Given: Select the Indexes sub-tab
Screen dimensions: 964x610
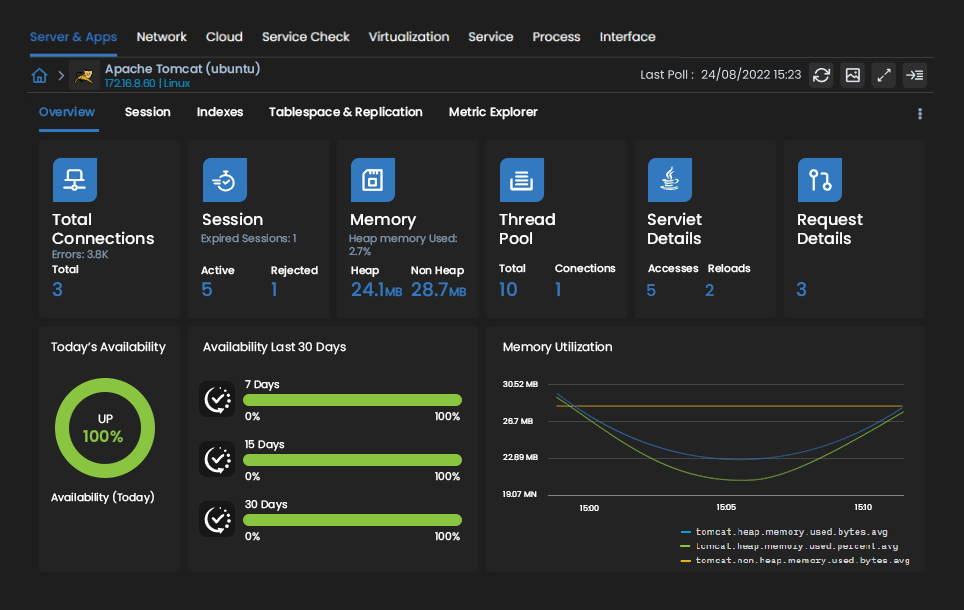Looking at the screenshot, I should click(x=220, y=112).
